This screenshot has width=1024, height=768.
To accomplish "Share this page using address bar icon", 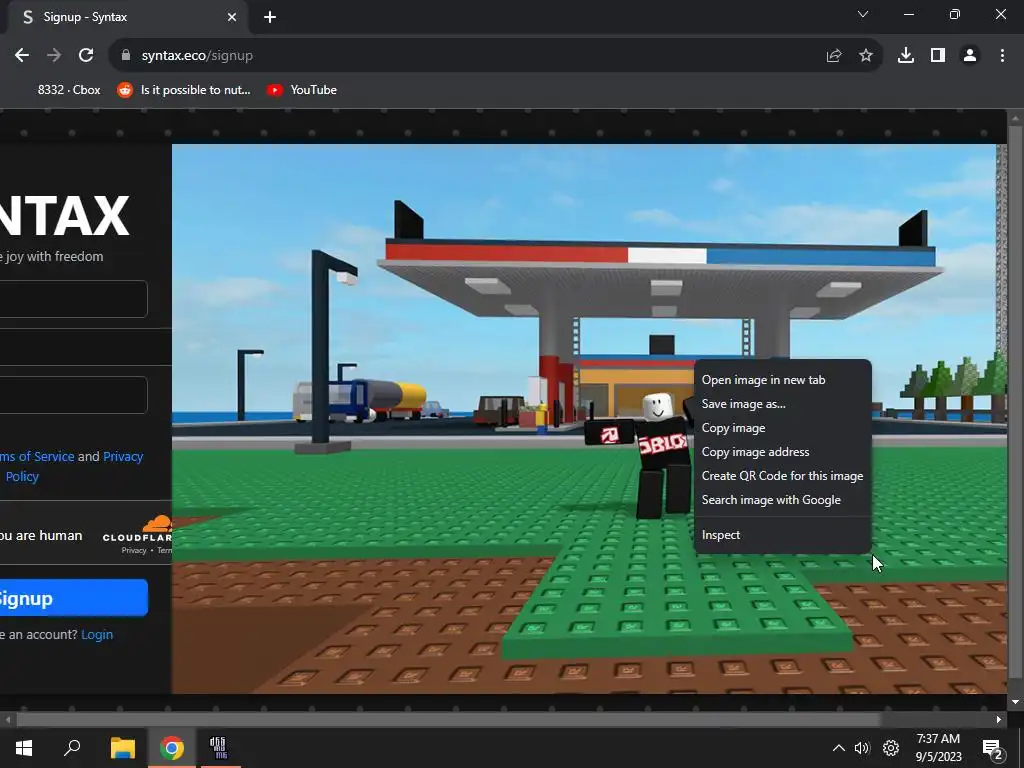I will 834,56.
